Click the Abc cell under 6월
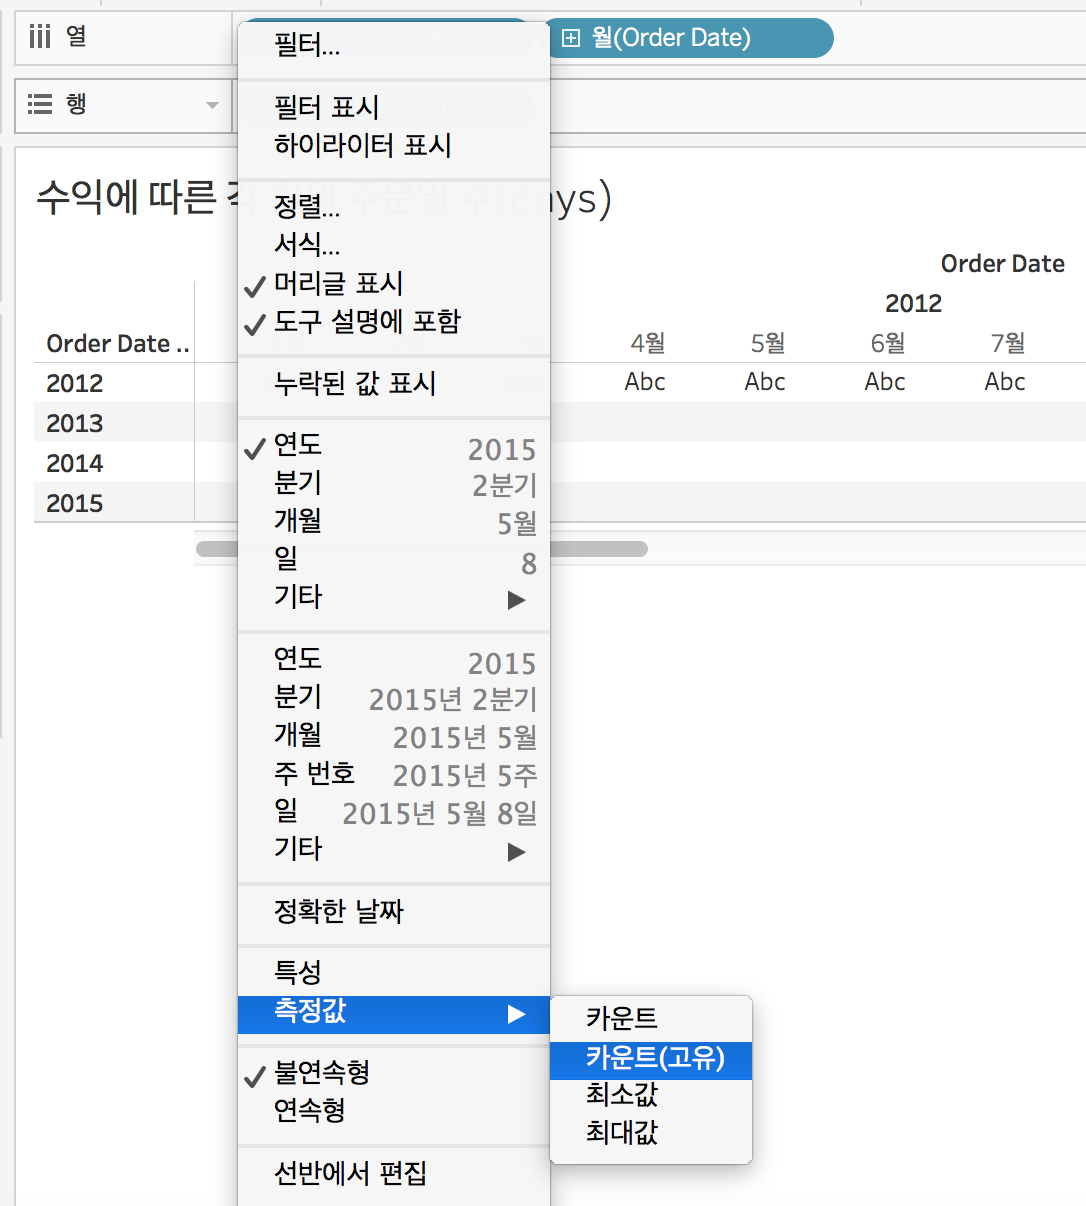This screenshot has height=1206, width=1086. [x=885, y=382]
